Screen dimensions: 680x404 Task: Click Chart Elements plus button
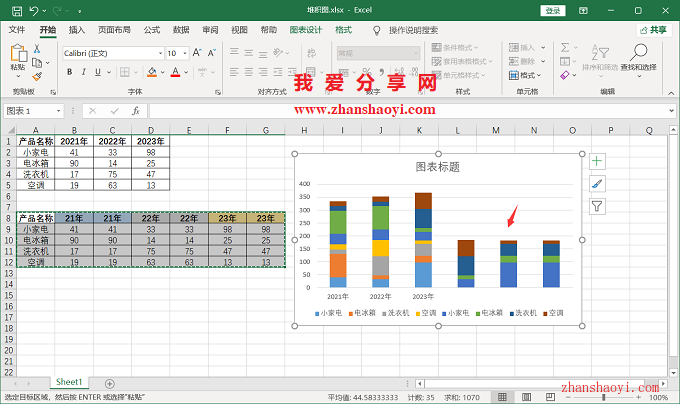pos(597,161)
